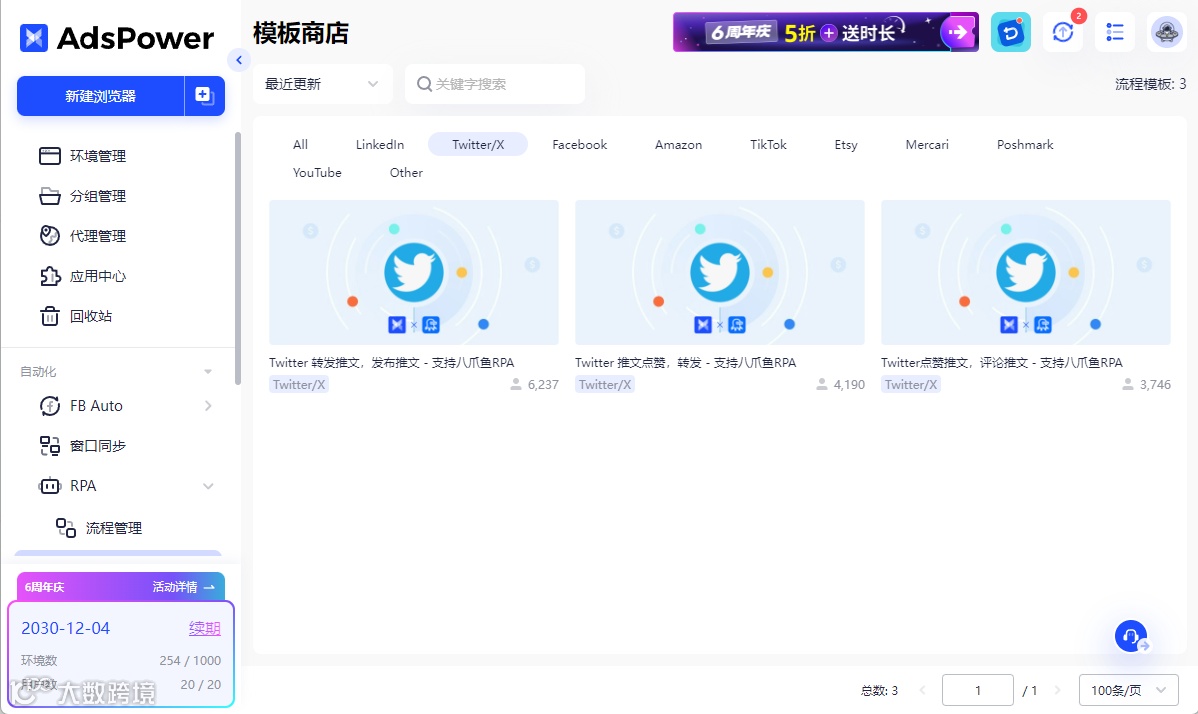
Task: Click the AdsPower logo
Action: pyautogui.click(x=117, y=37)
